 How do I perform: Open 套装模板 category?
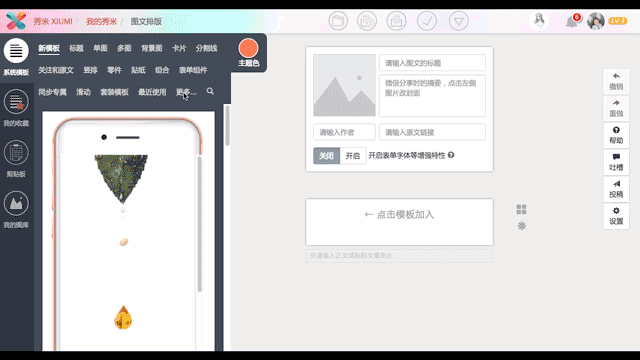pos(114,92)
